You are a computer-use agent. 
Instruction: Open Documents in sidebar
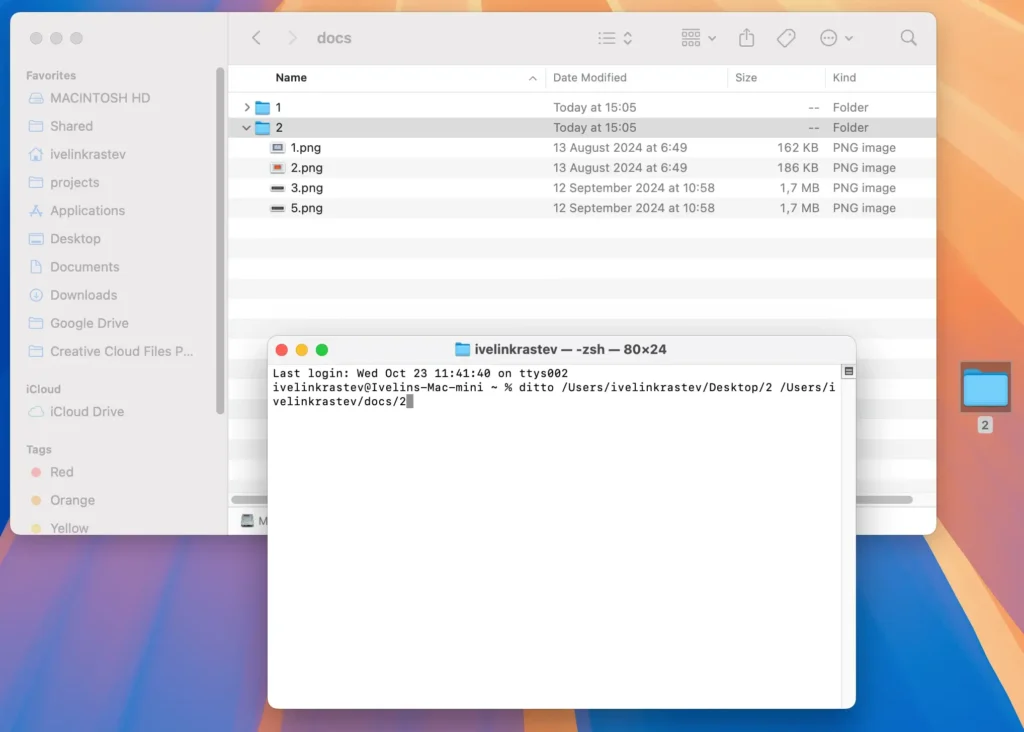tap(85, 266)
